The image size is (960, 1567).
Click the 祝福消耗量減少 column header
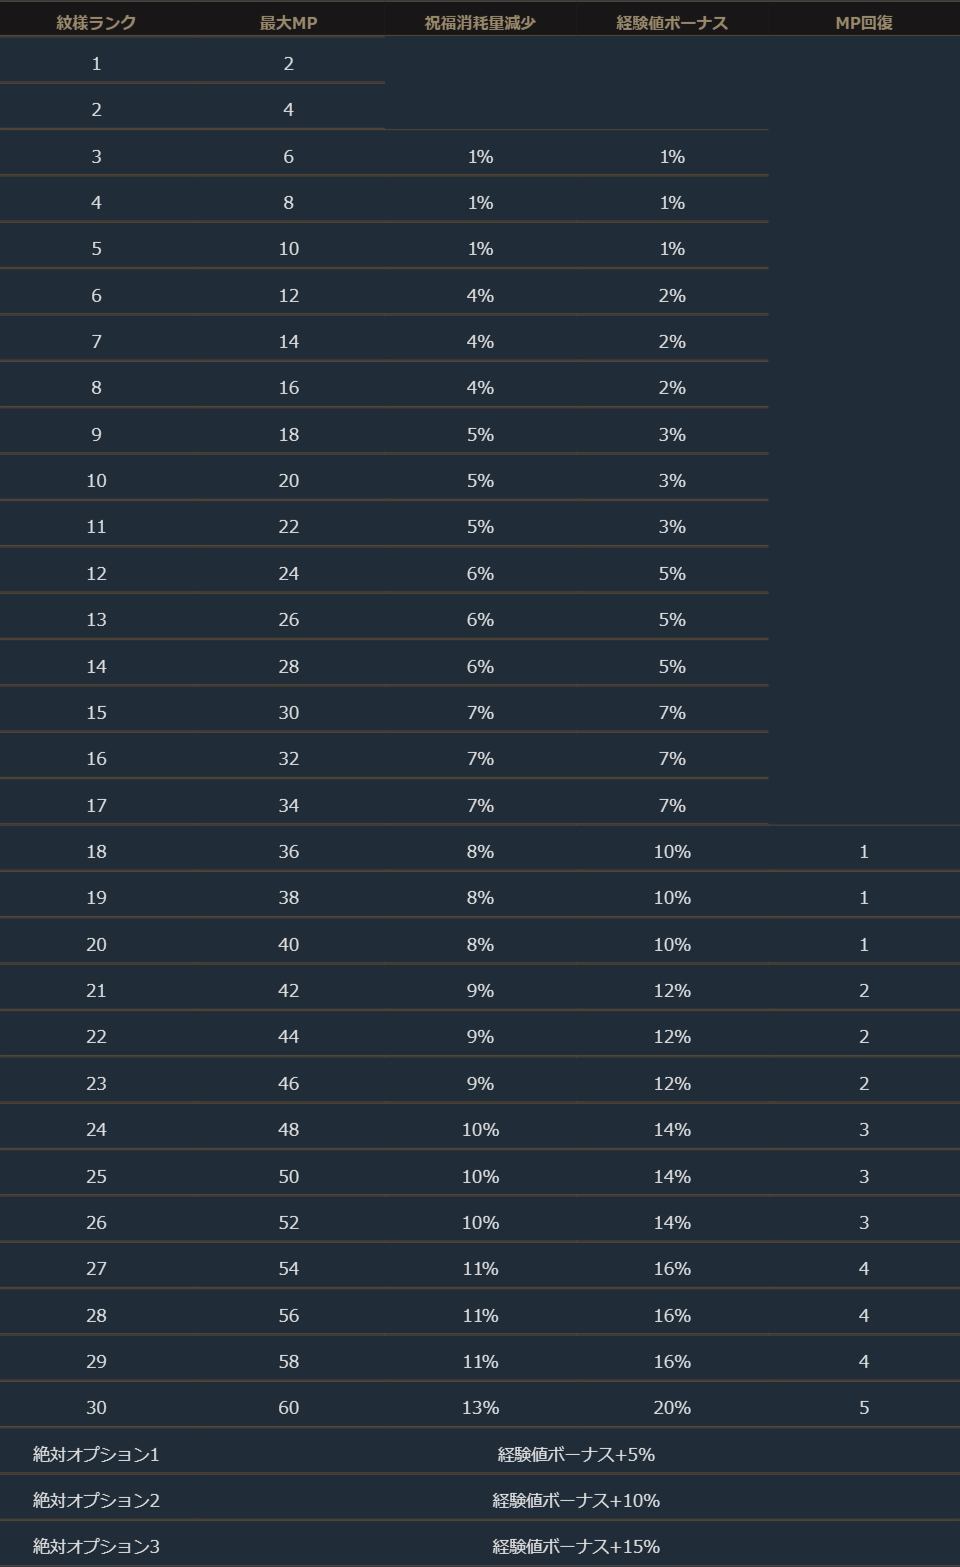(480, 22)
